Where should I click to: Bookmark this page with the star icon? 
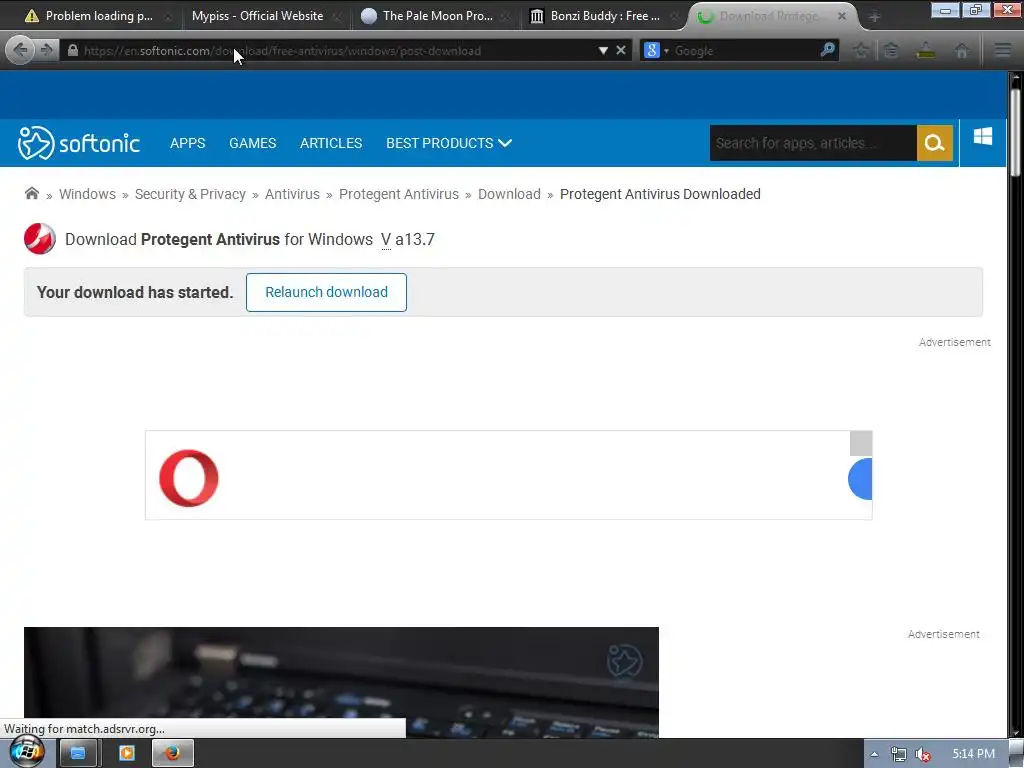click(861, 50)
